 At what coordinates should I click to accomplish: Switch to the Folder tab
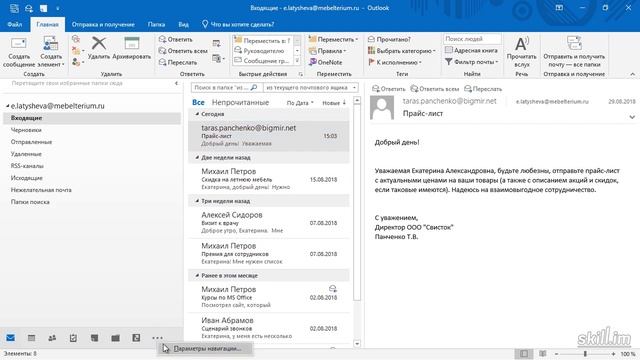tap(156, 24)
